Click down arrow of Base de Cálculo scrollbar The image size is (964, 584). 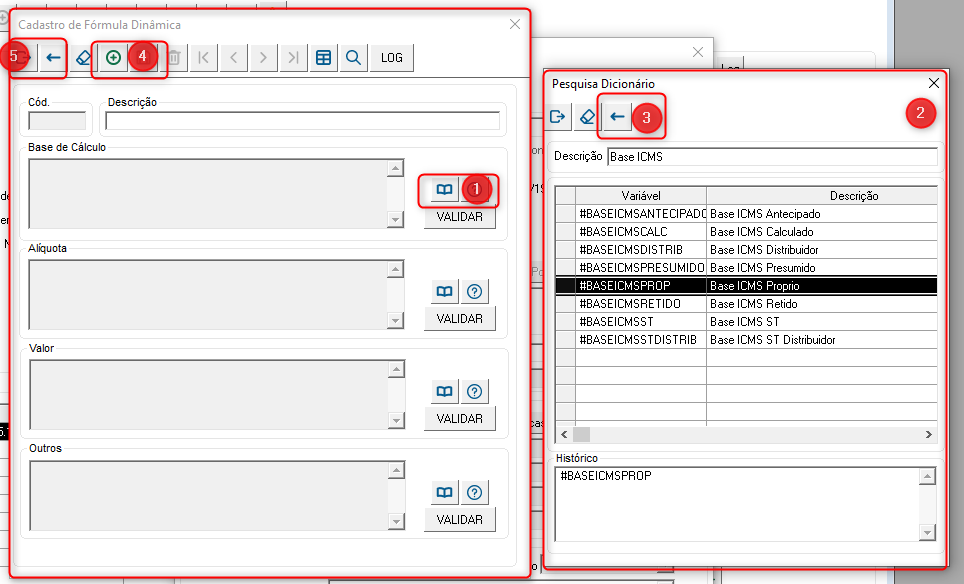(396, 219)
